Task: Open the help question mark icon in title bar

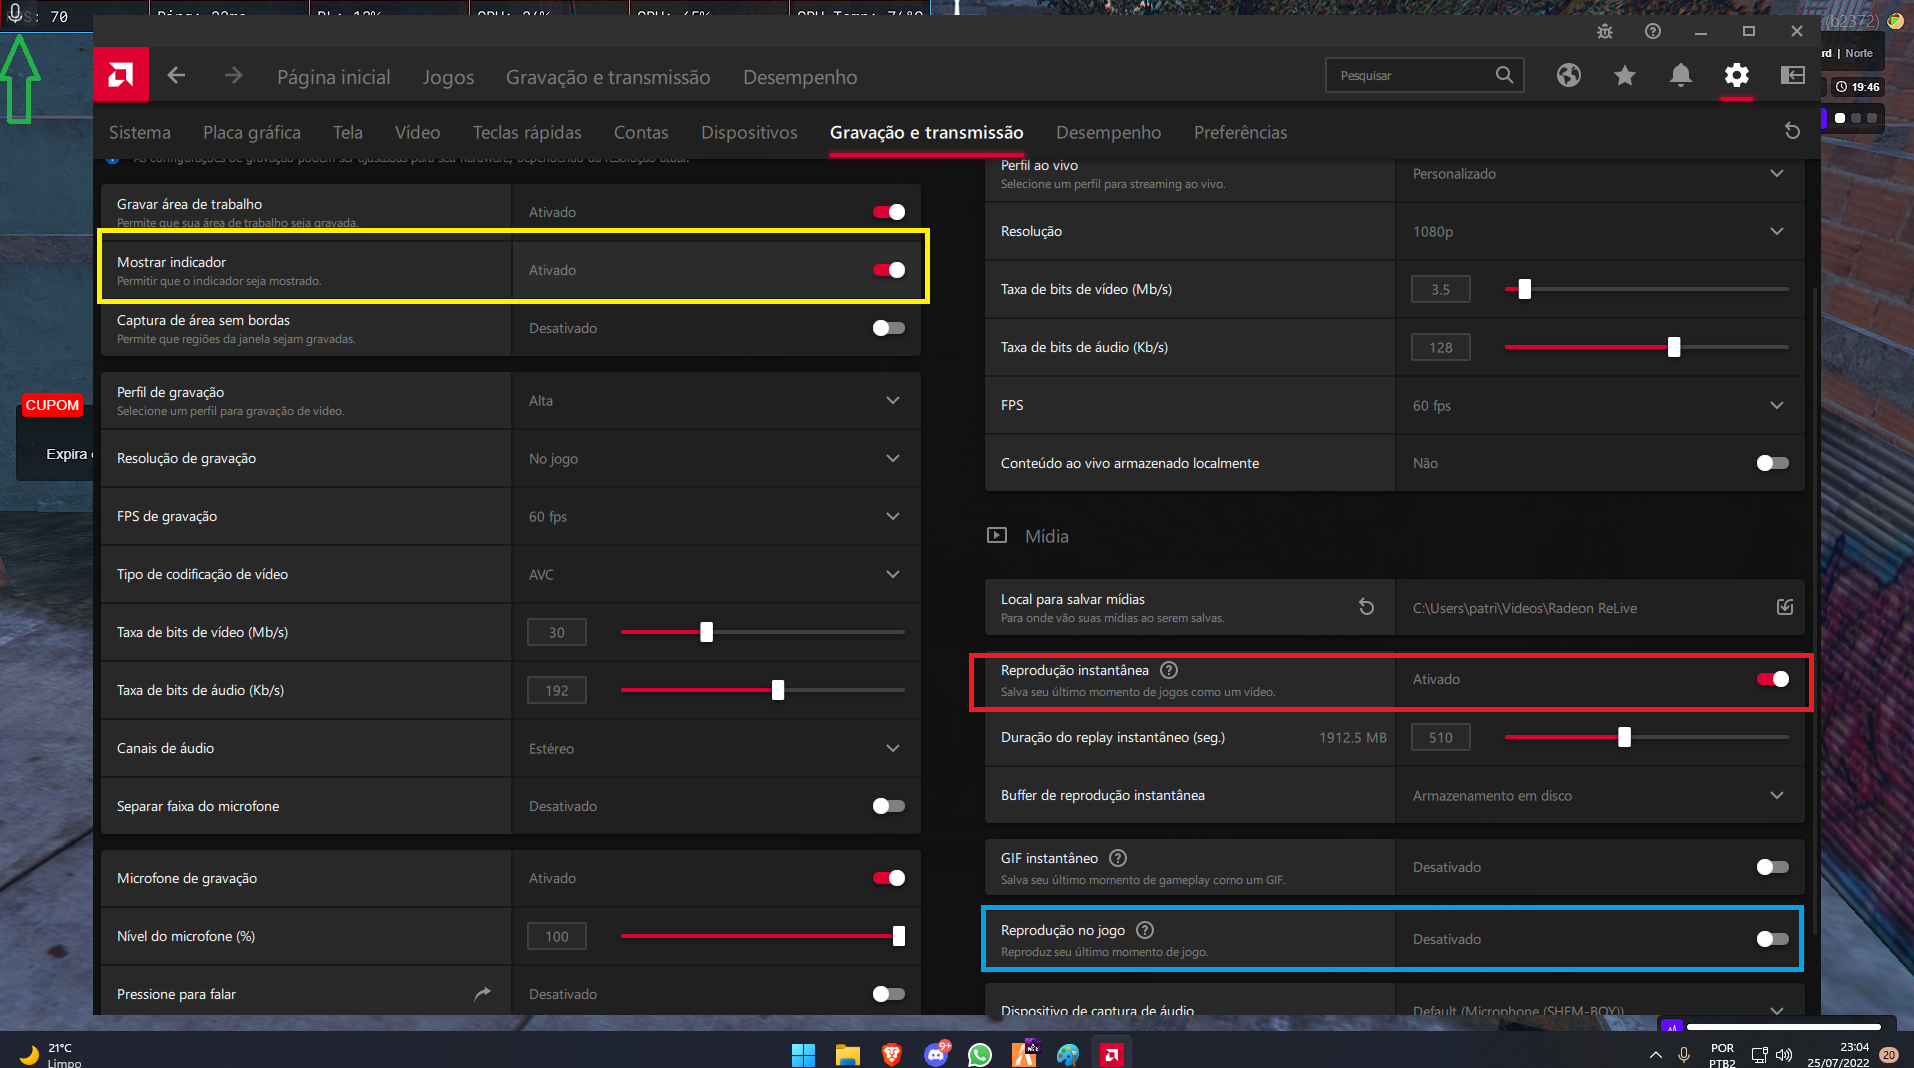Action: [x=1653, y=31]
